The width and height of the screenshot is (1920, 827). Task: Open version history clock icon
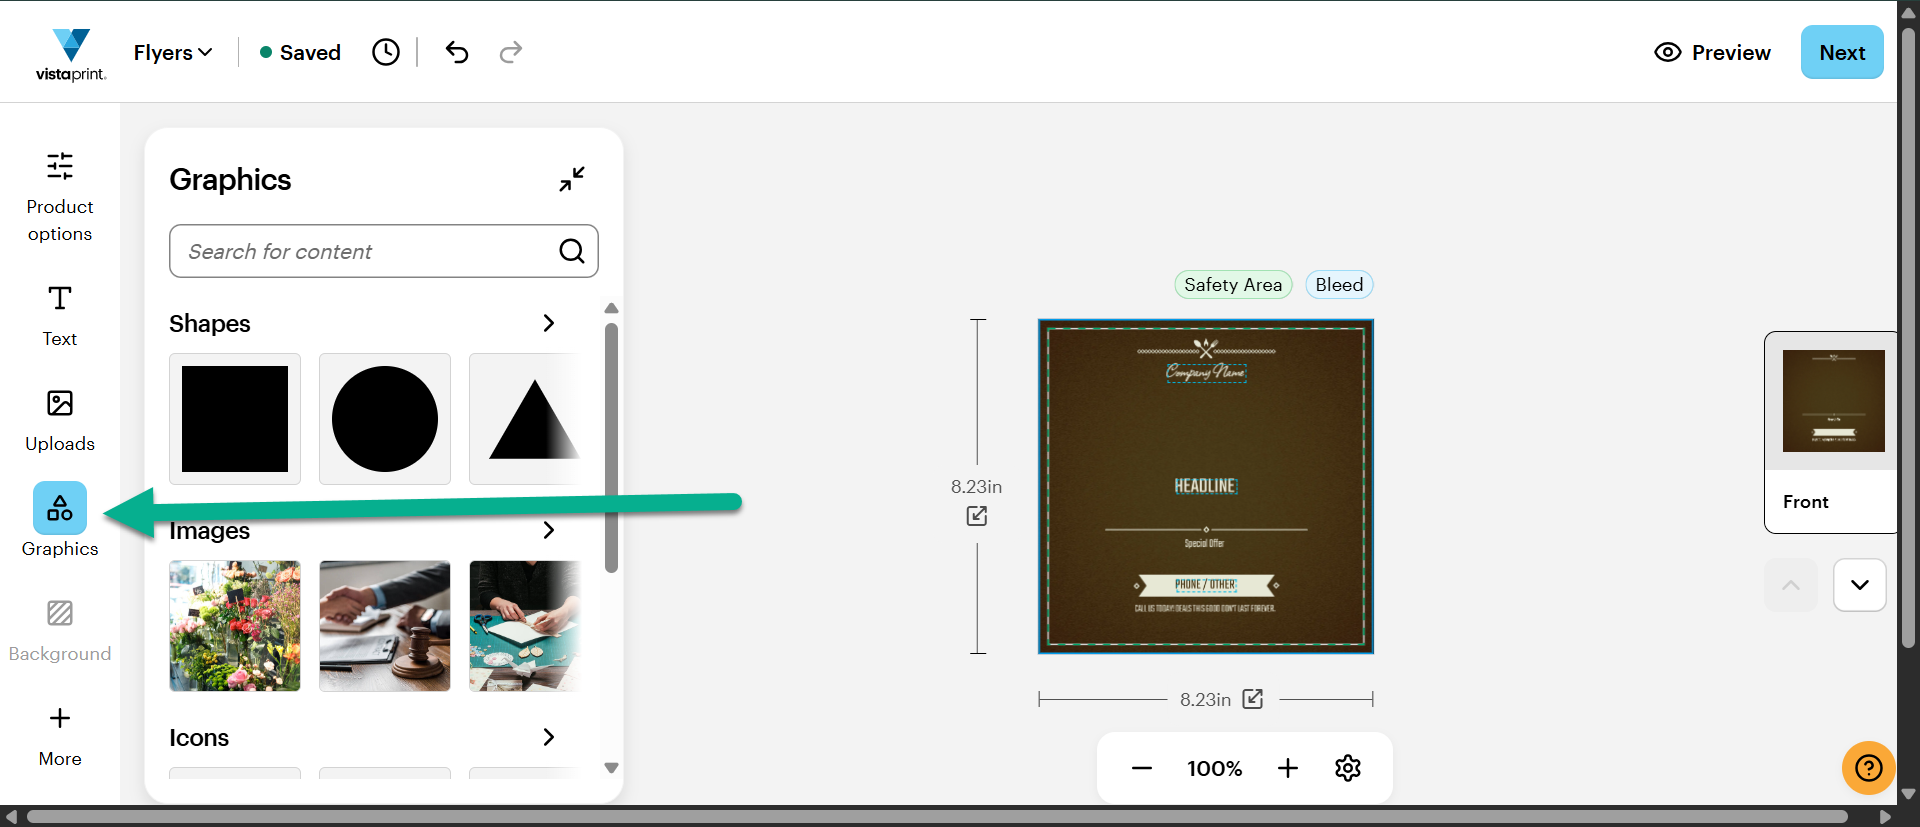point(386,52)
